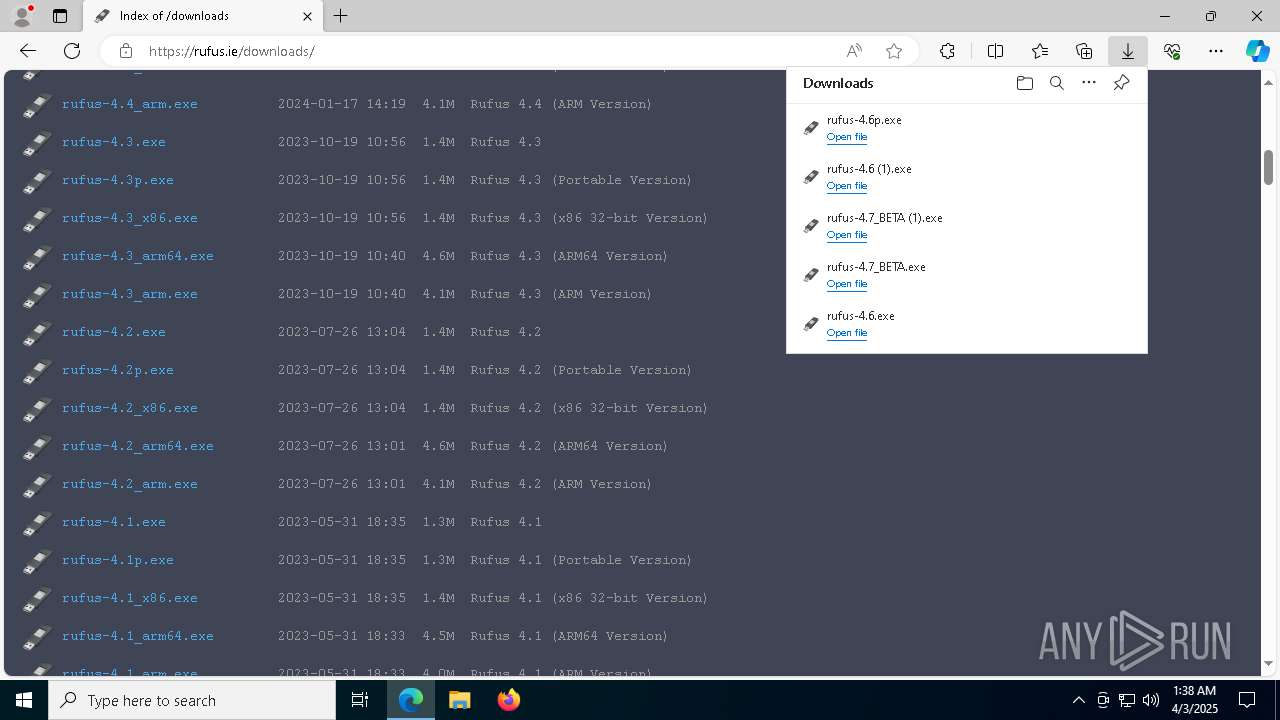This screenshot has height=720, width=1280.
Task: Toggle the Downloads toolbar button
Action: pyautogui.click(x=1127, y=51)
